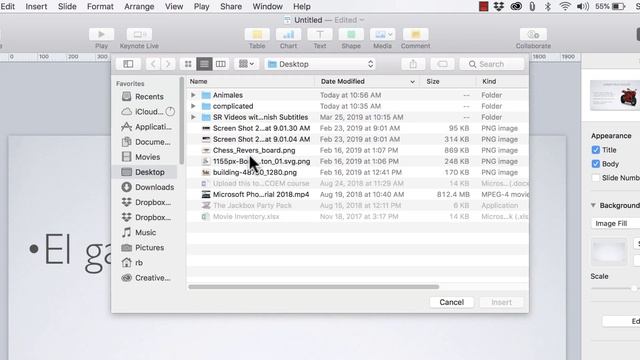Toggle the file dialog sidebar button
Viewport: 640px width, 360px height.
tap(128, 64)
